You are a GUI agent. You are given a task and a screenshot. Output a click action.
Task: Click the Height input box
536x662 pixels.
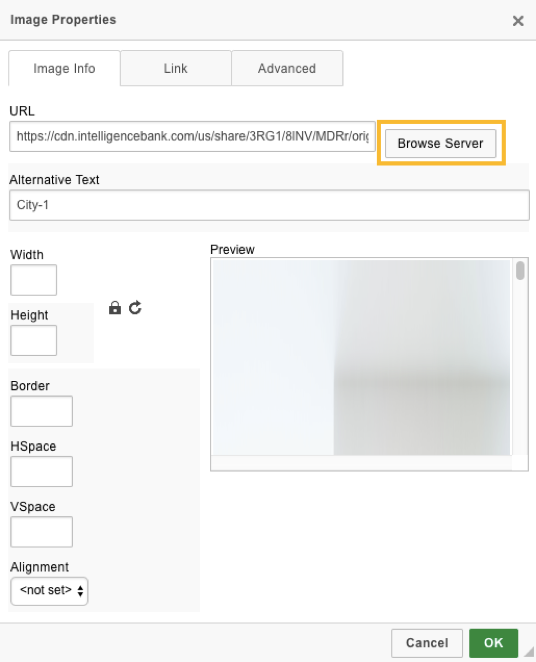click(33, 340)
